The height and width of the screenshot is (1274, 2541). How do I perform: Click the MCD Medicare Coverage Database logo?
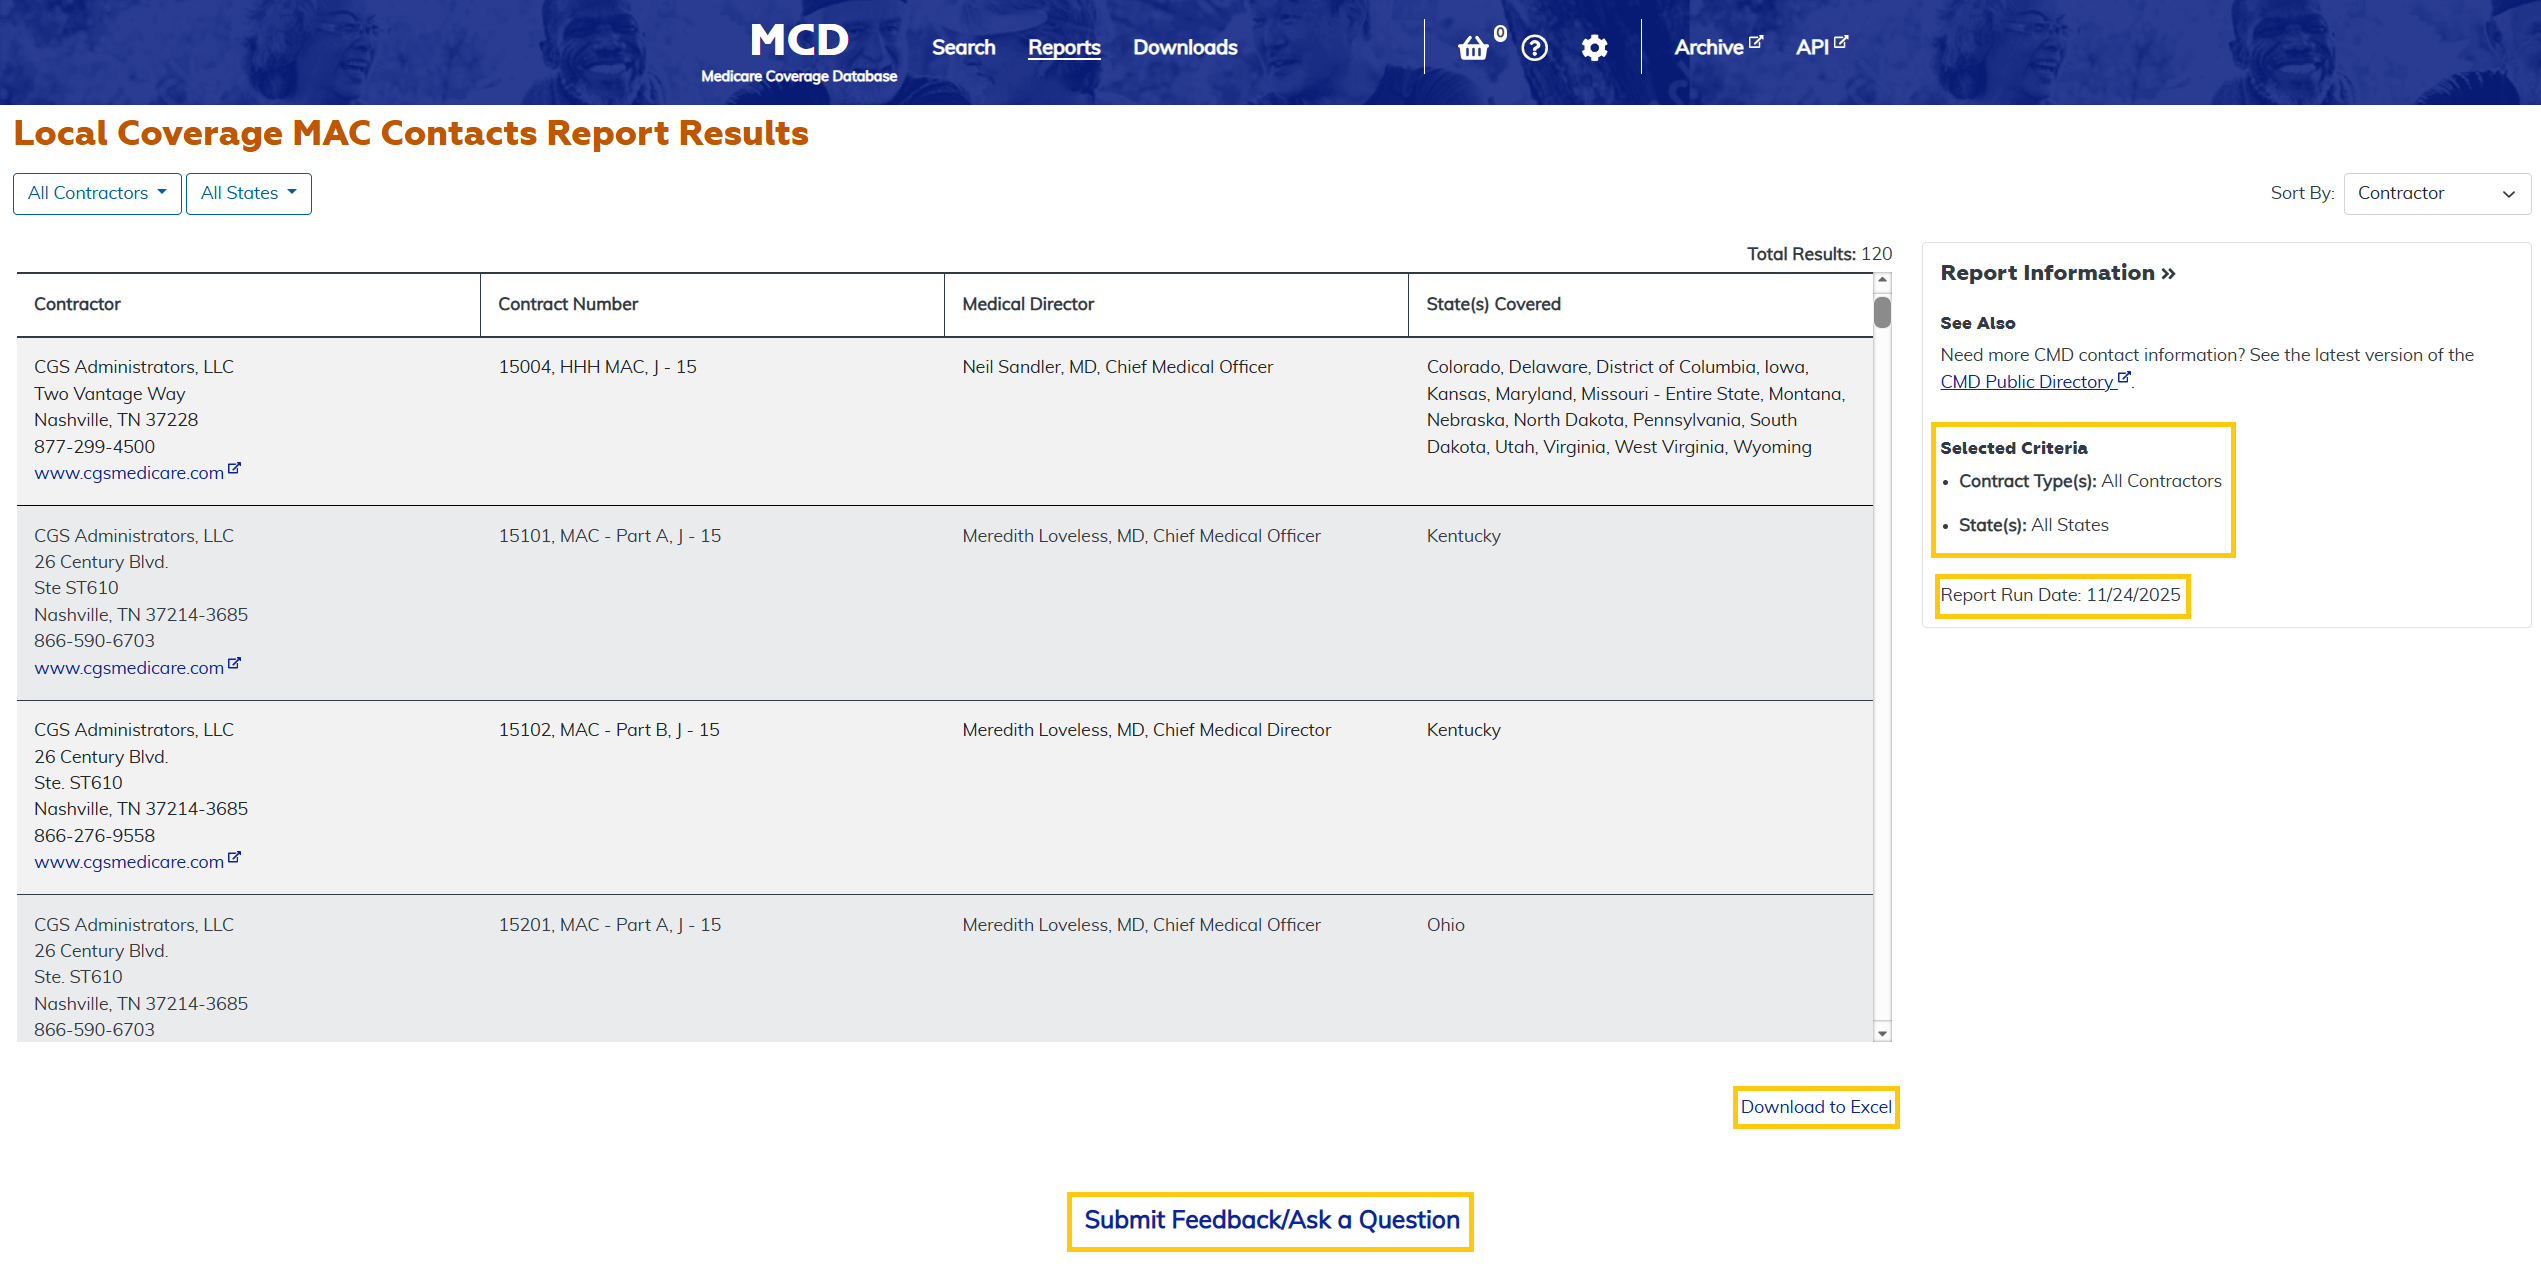click(799, 52)
